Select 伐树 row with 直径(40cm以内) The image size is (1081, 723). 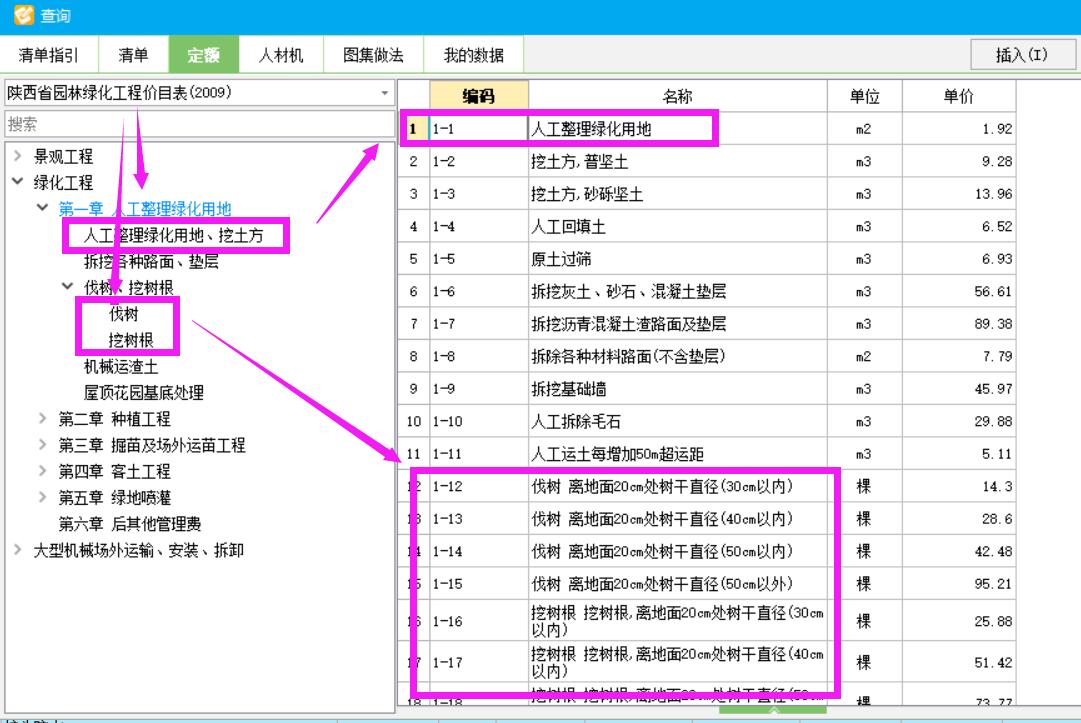tap(707, 519)
